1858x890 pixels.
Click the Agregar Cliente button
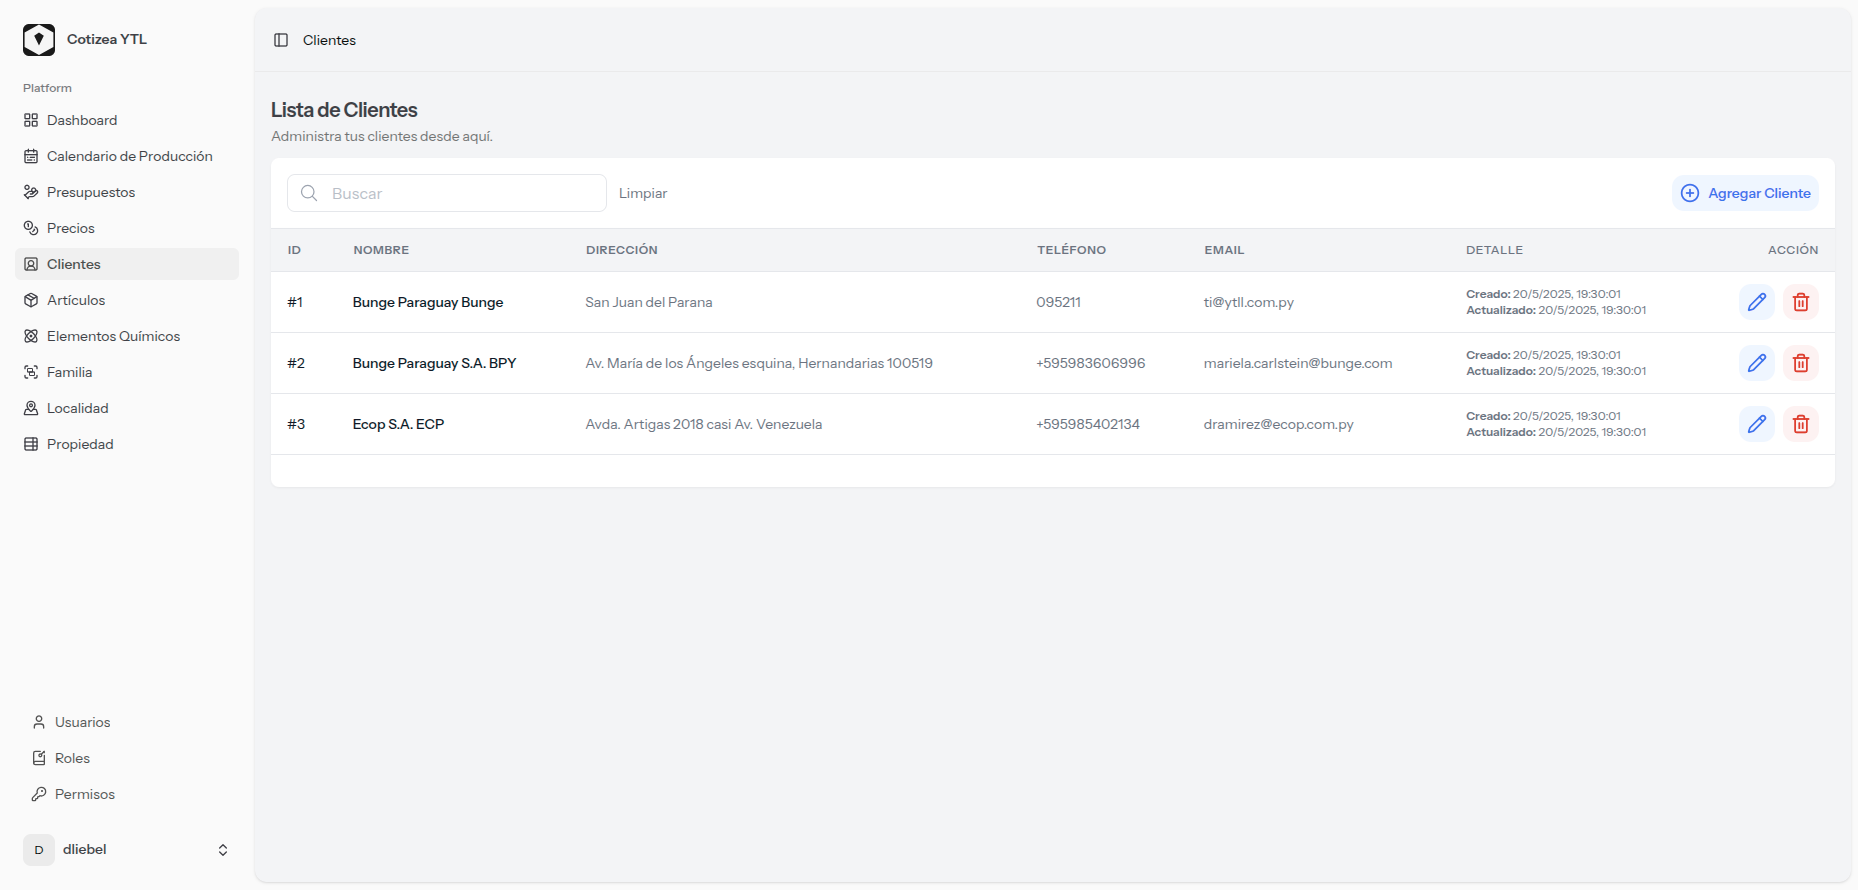[1745, 193]
